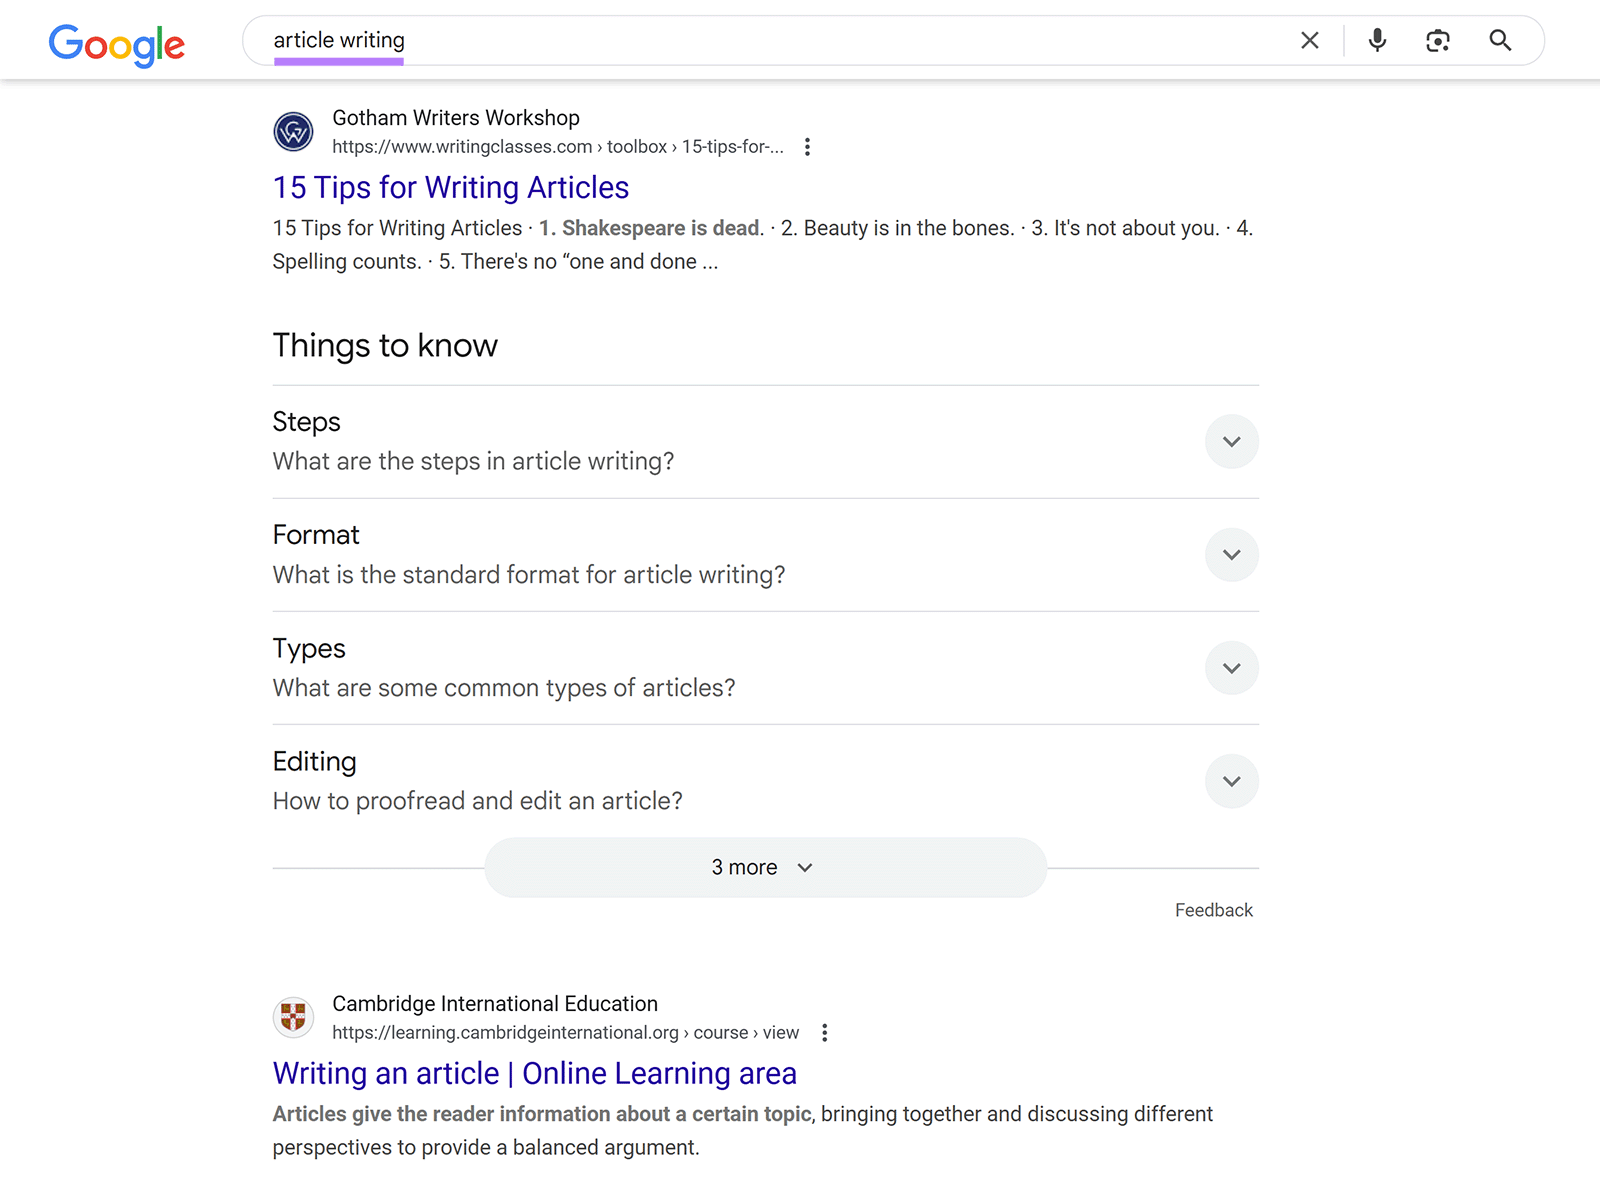Click the Things to know heading
This screenshot has width=1600, height=1191.
pos(385,345)
